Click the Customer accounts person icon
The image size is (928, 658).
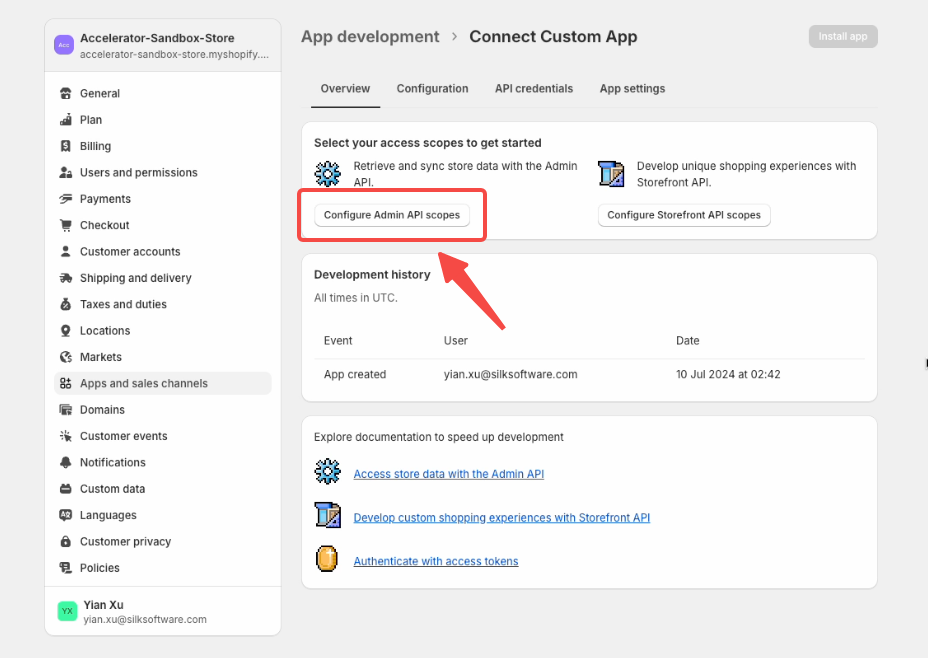click(x=66, y=251)
